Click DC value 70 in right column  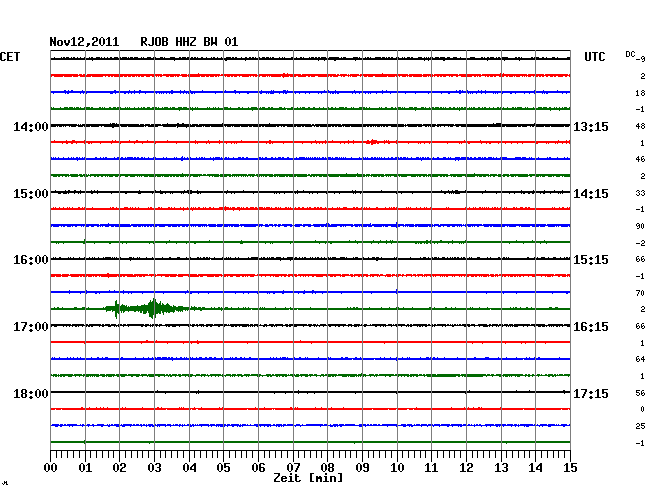[x=640, y=293]
